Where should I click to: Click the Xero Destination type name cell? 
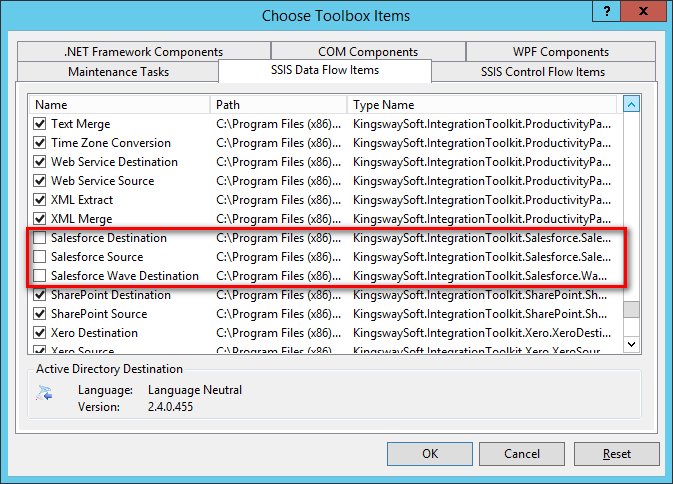pyautogui.click(x=482, y=333)
